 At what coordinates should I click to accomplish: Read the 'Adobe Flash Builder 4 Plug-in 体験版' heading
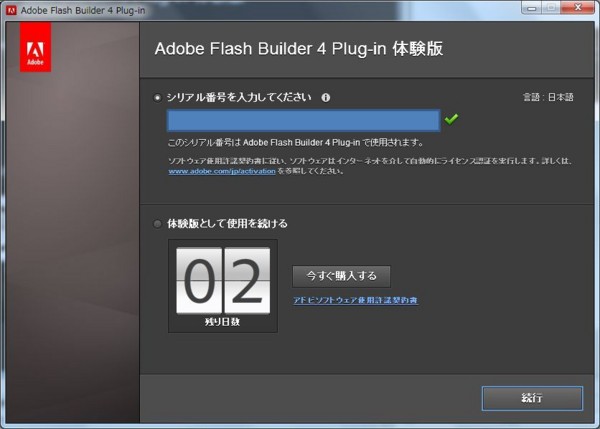pos(299,49)
